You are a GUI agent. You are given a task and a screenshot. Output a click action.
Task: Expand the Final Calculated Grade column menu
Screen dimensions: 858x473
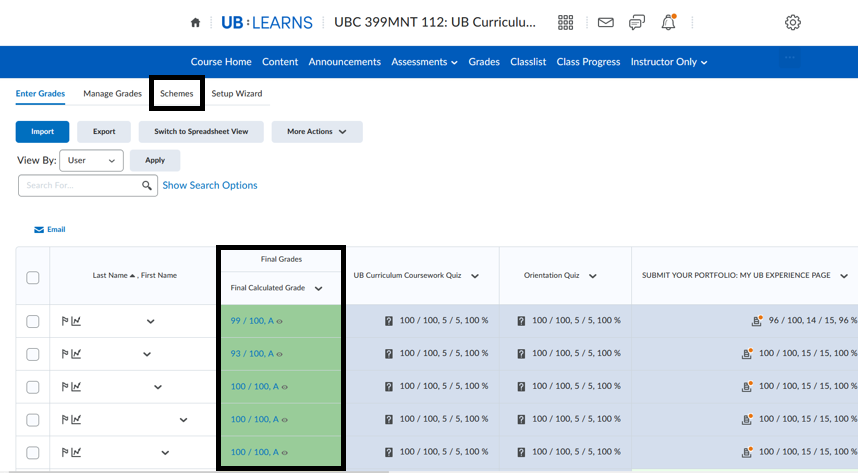pyautogui.click(x=318, y=288)
